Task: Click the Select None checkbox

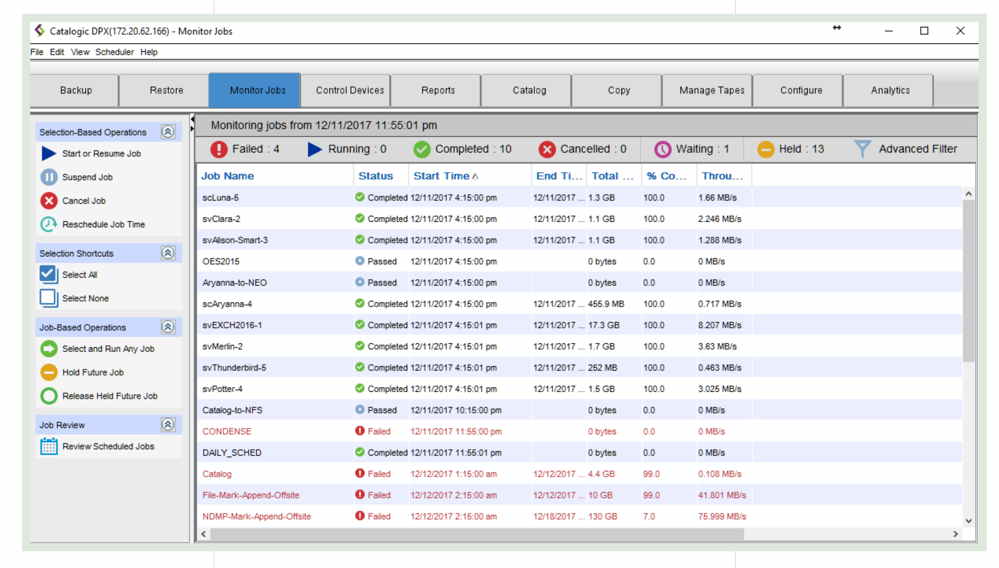Action: point(48,298)
